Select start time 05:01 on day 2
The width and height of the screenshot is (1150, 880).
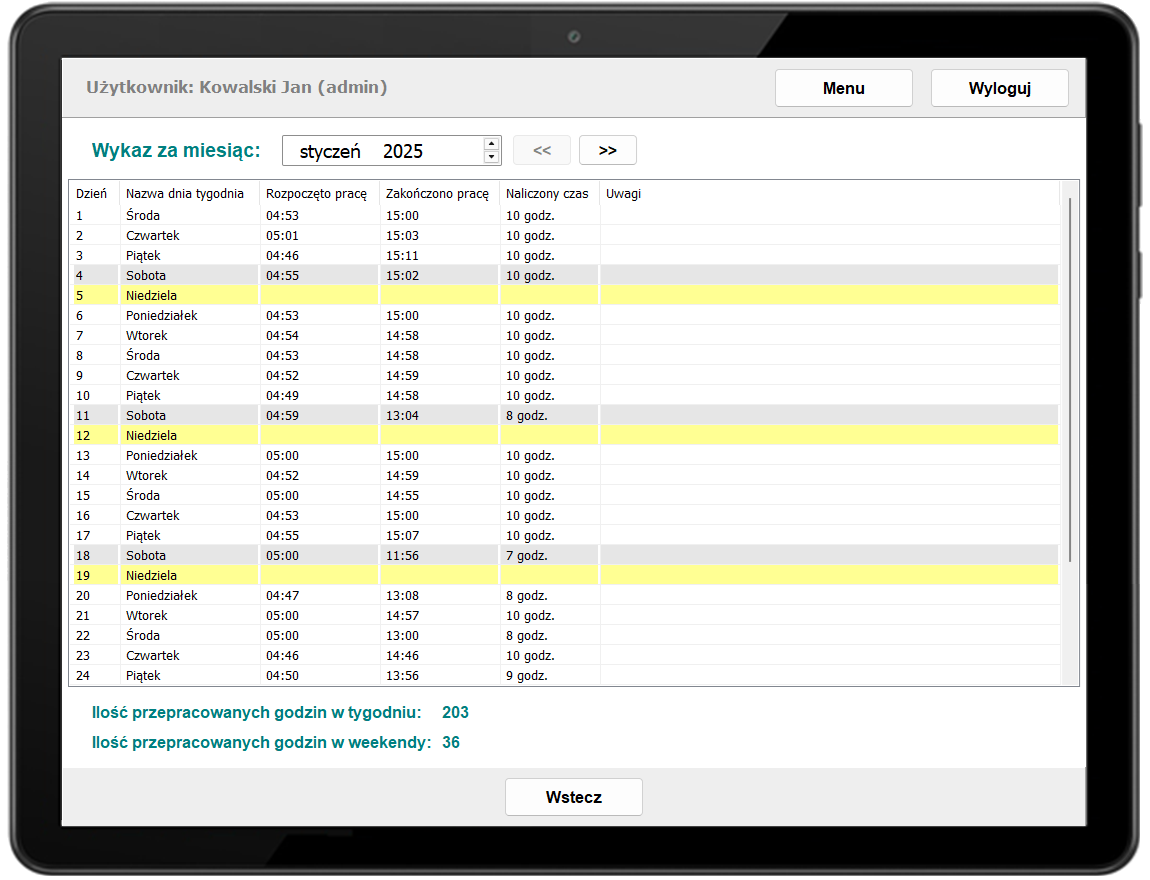[282, 235]
